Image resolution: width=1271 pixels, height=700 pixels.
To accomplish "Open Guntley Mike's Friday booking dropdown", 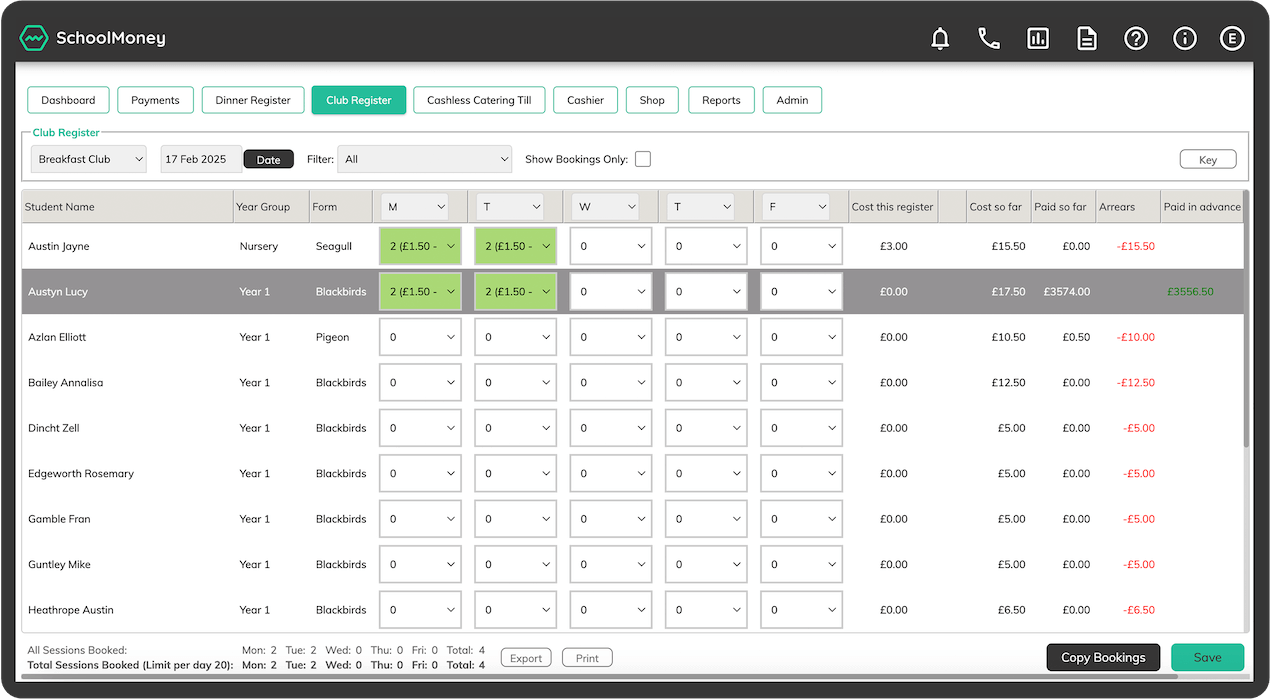I will pos(801,565).
